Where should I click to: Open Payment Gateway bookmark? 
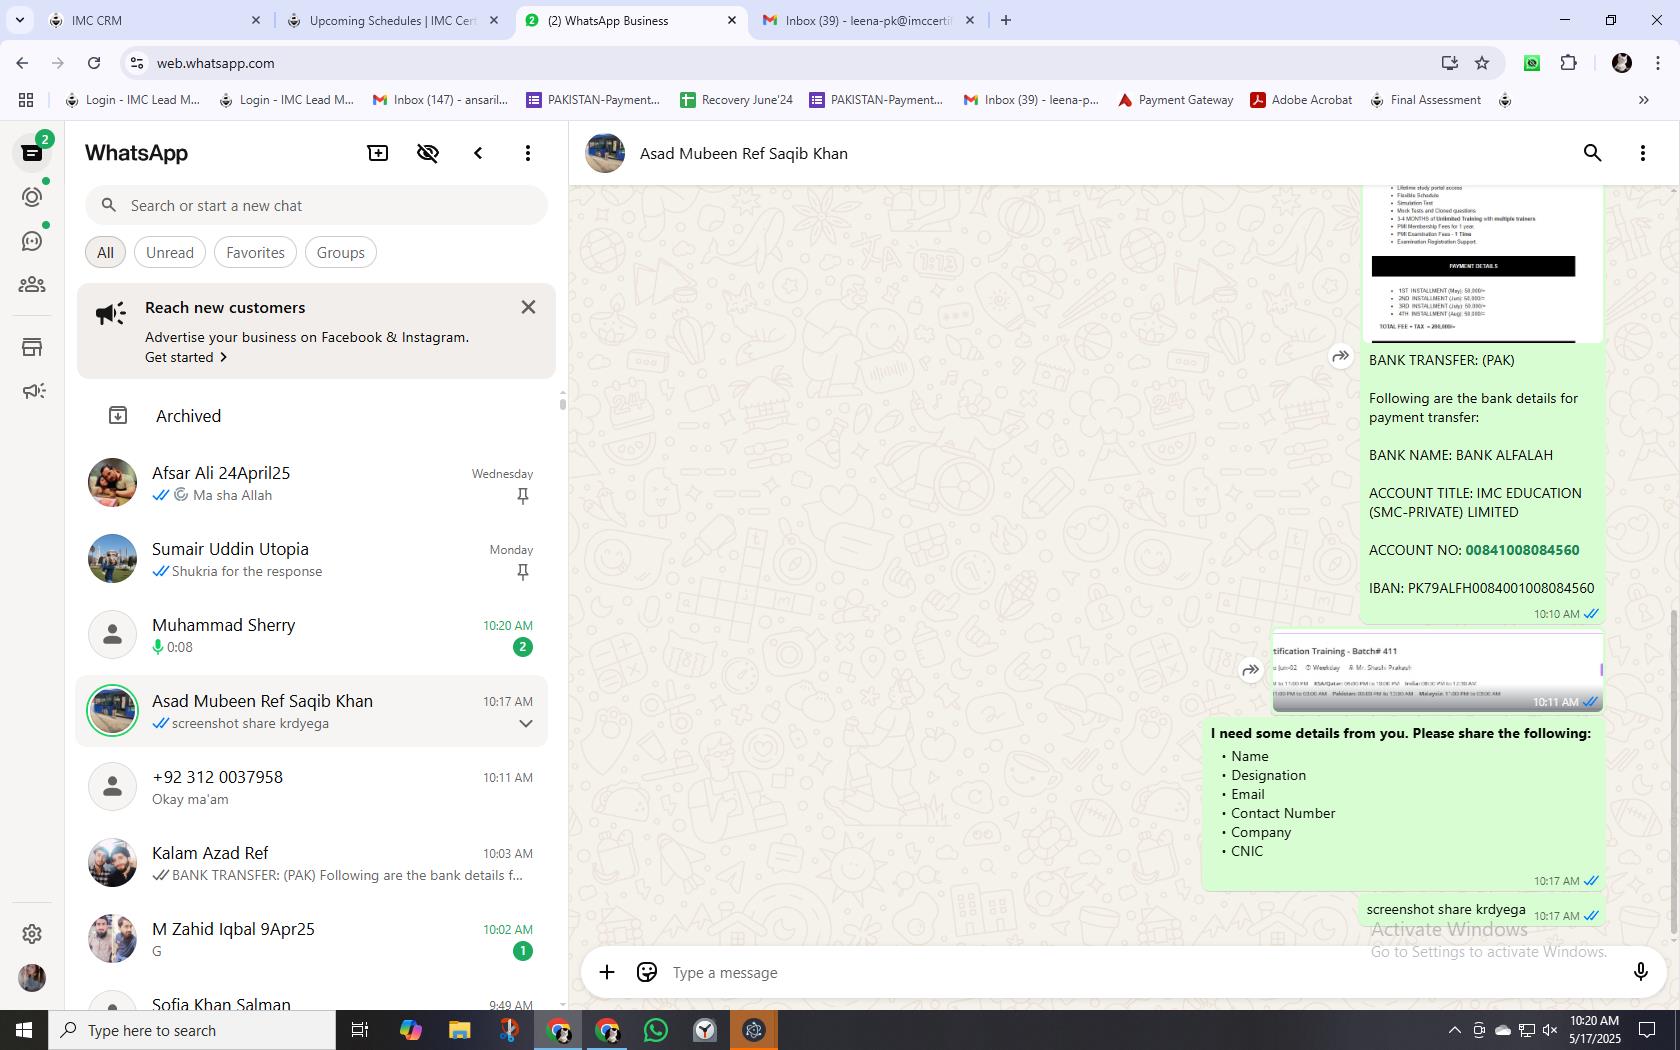click(1175, 100)
